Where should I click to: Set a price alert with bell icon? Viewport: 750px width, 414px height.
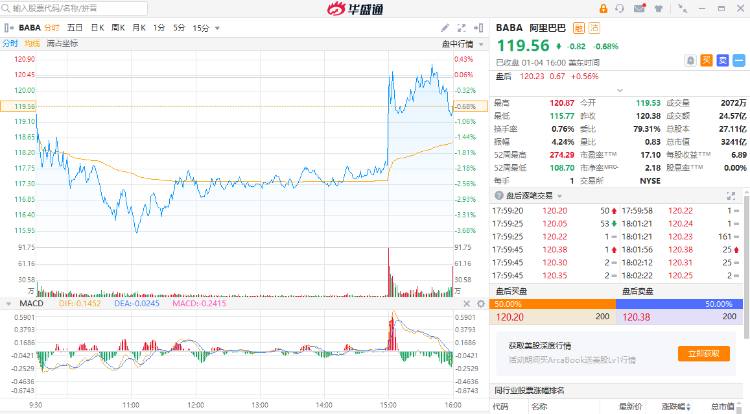(x=690, y=61)
